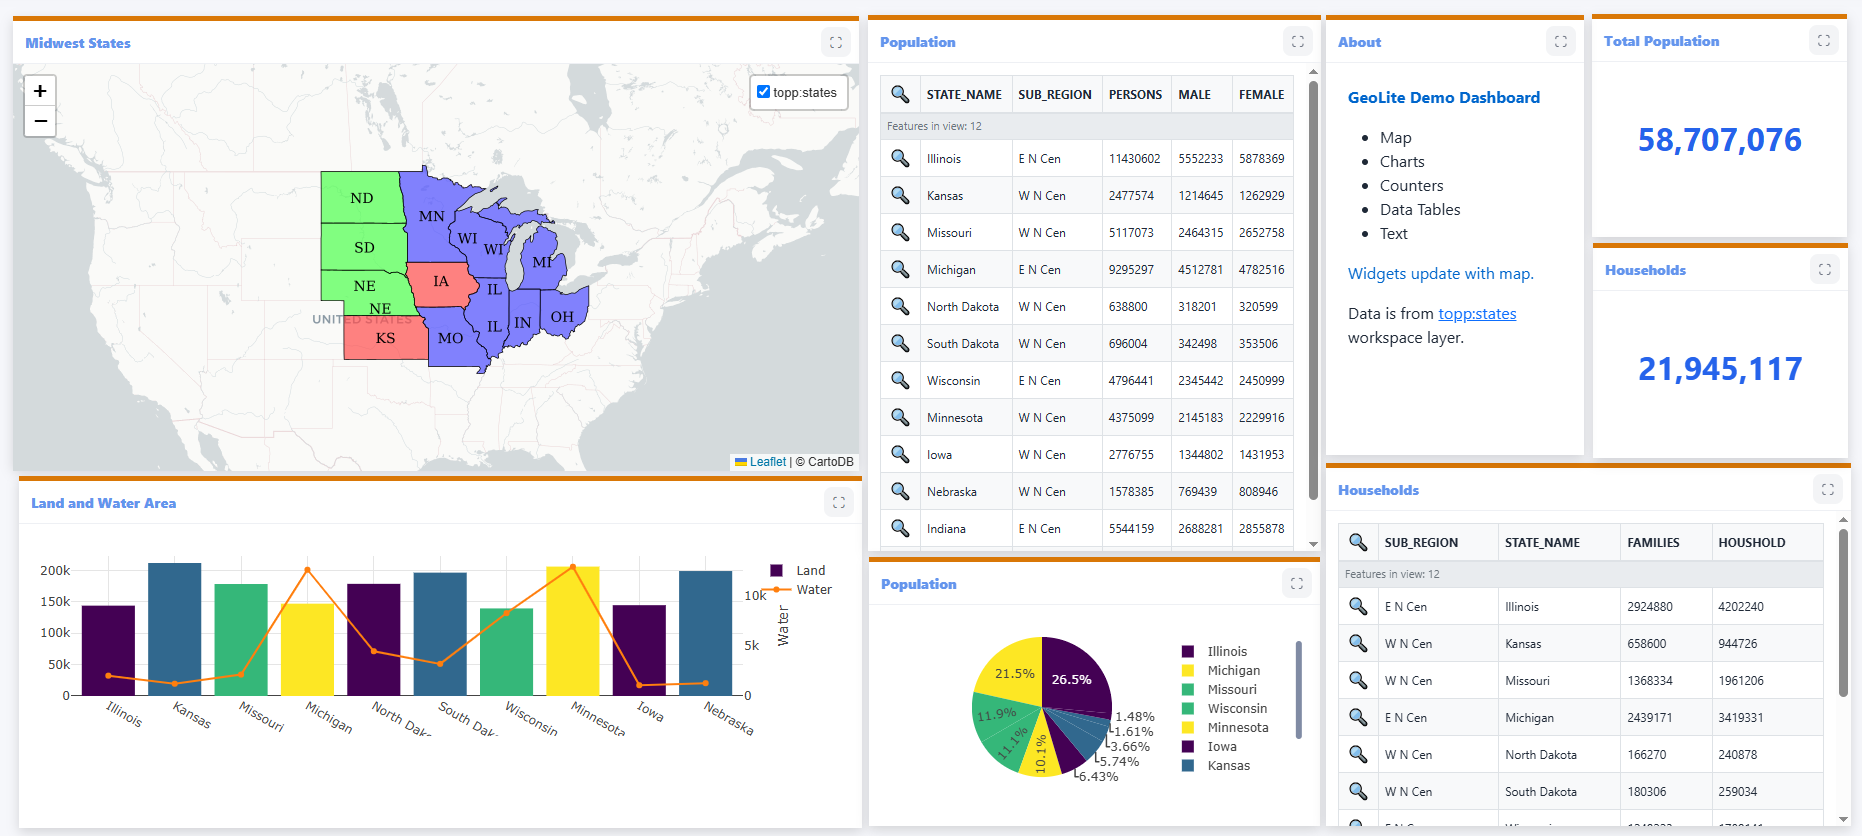Viewport: 1862px width, 836px height.
Task: Zoom out on the map
Action: (x=40, y=121)
